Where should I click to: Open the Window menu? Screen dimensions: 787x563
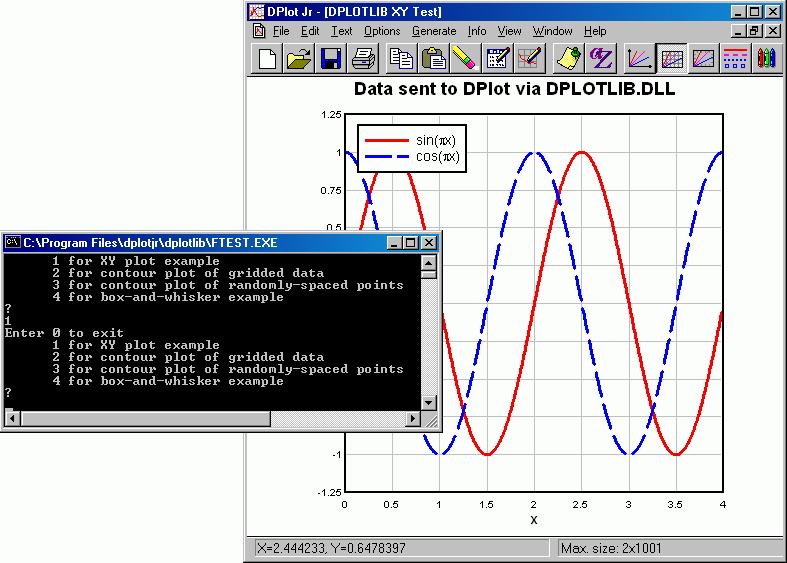553,31
